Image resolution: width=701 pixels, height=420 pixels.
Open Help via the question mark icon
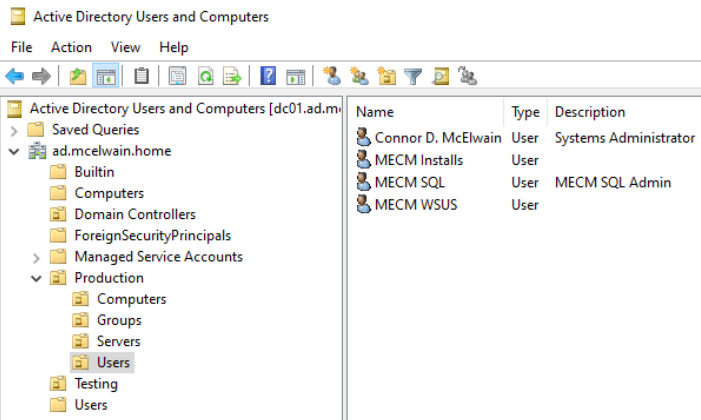pyautogui.click(x=268, y=76)
